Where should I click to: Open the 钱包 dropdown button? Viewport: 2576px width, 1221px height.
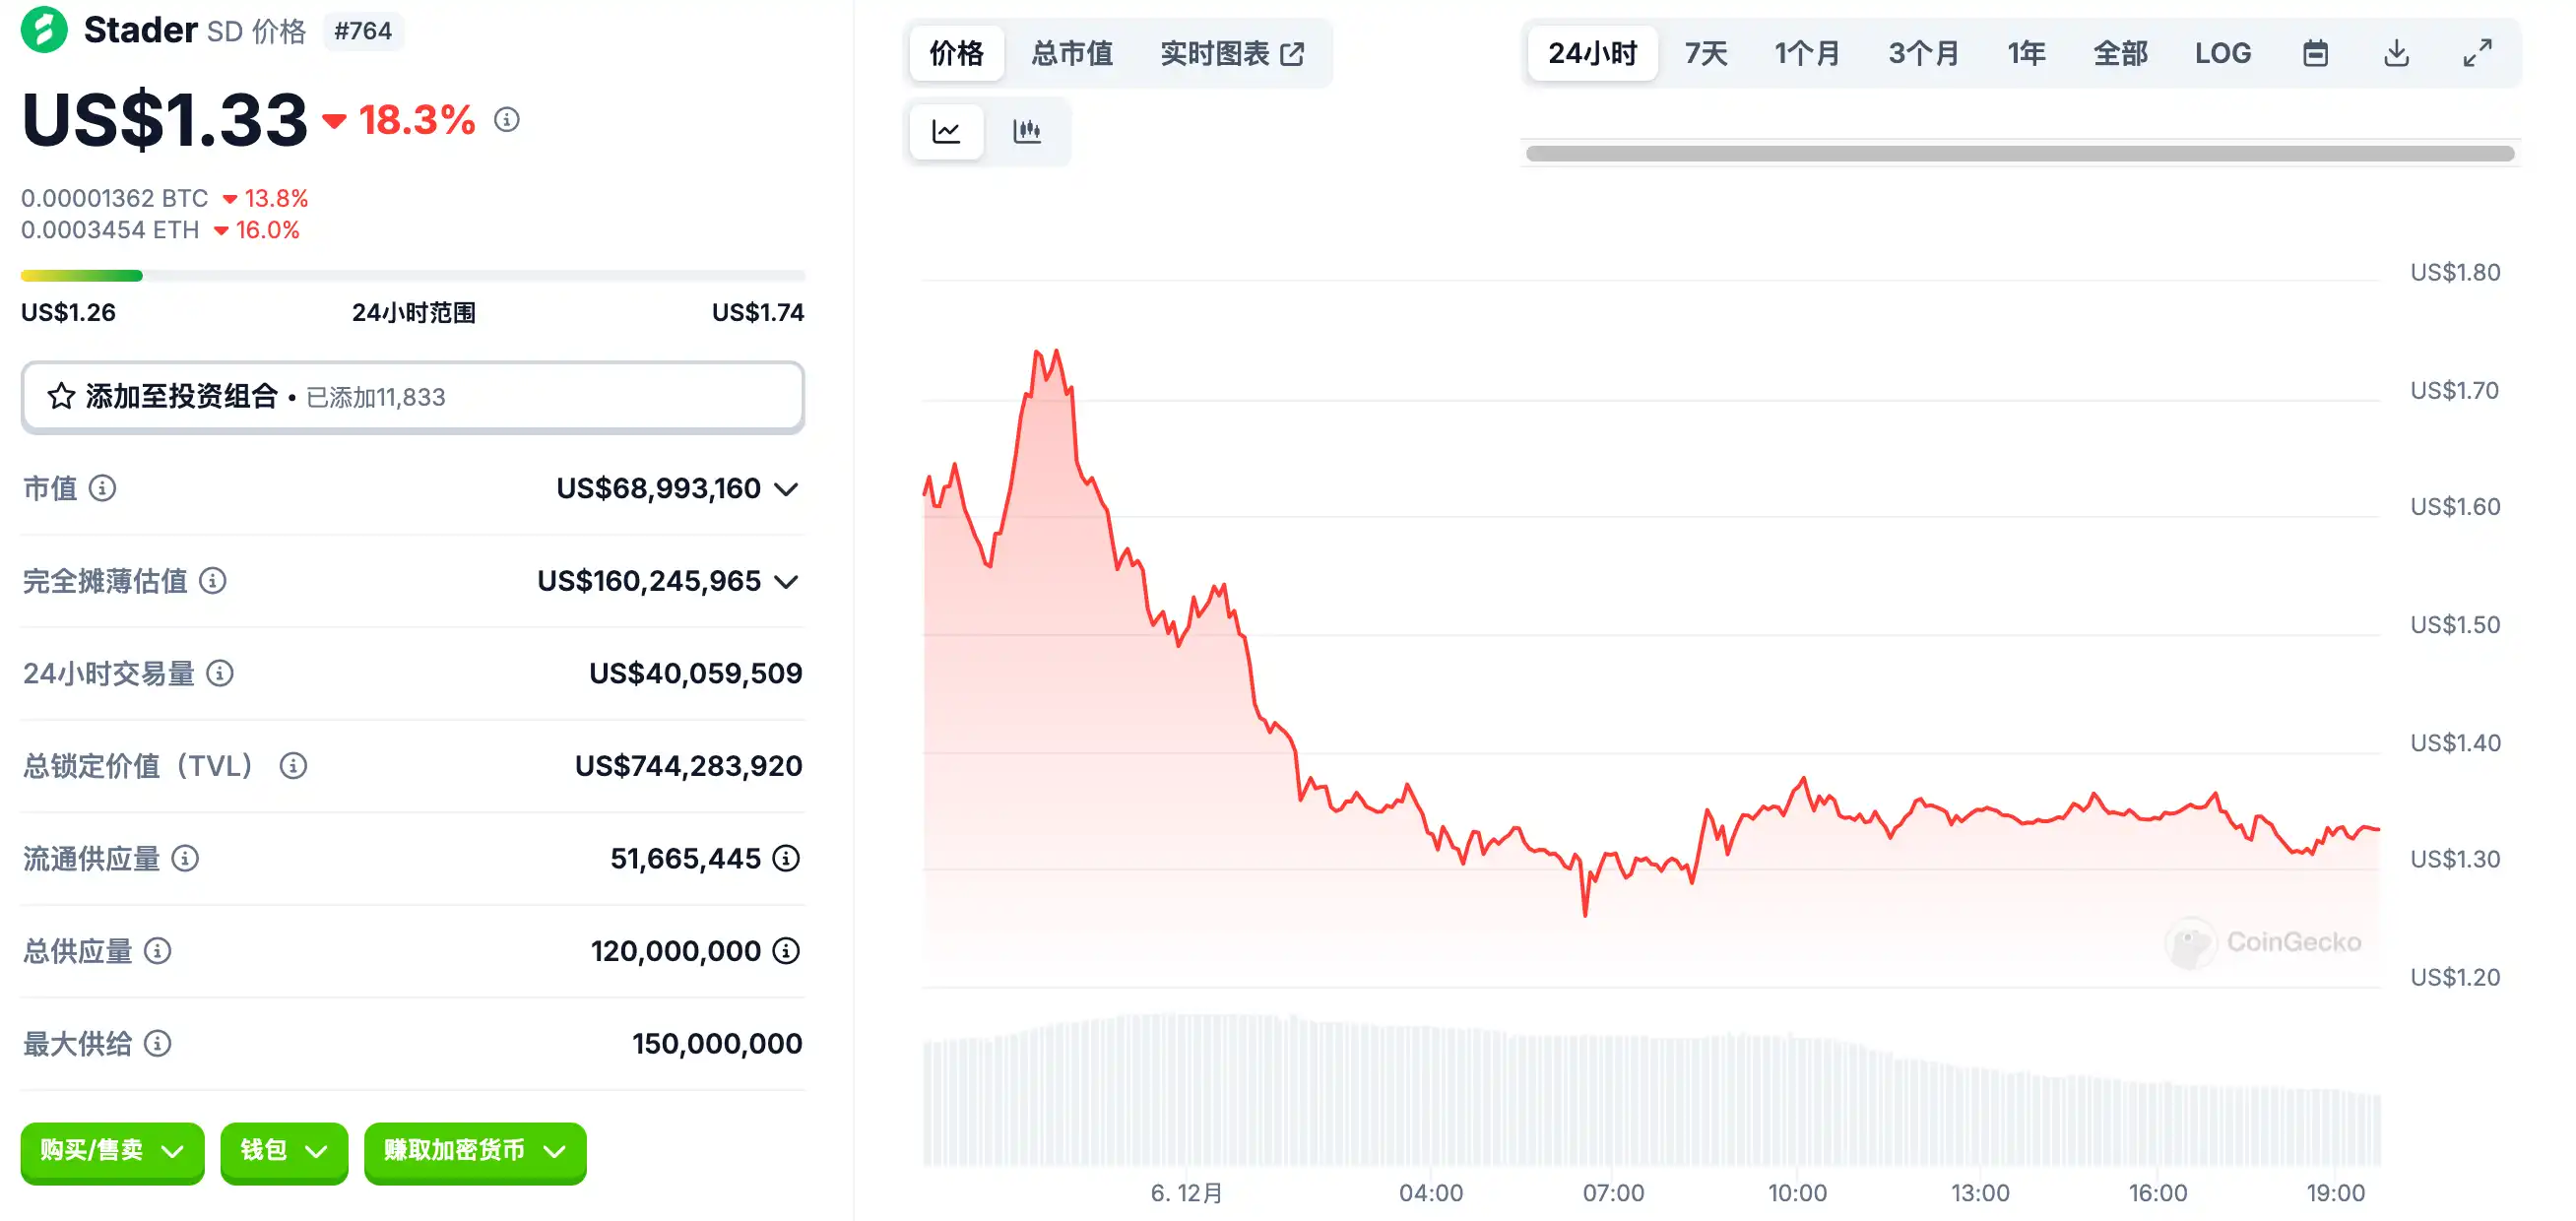pos(284,1151)
